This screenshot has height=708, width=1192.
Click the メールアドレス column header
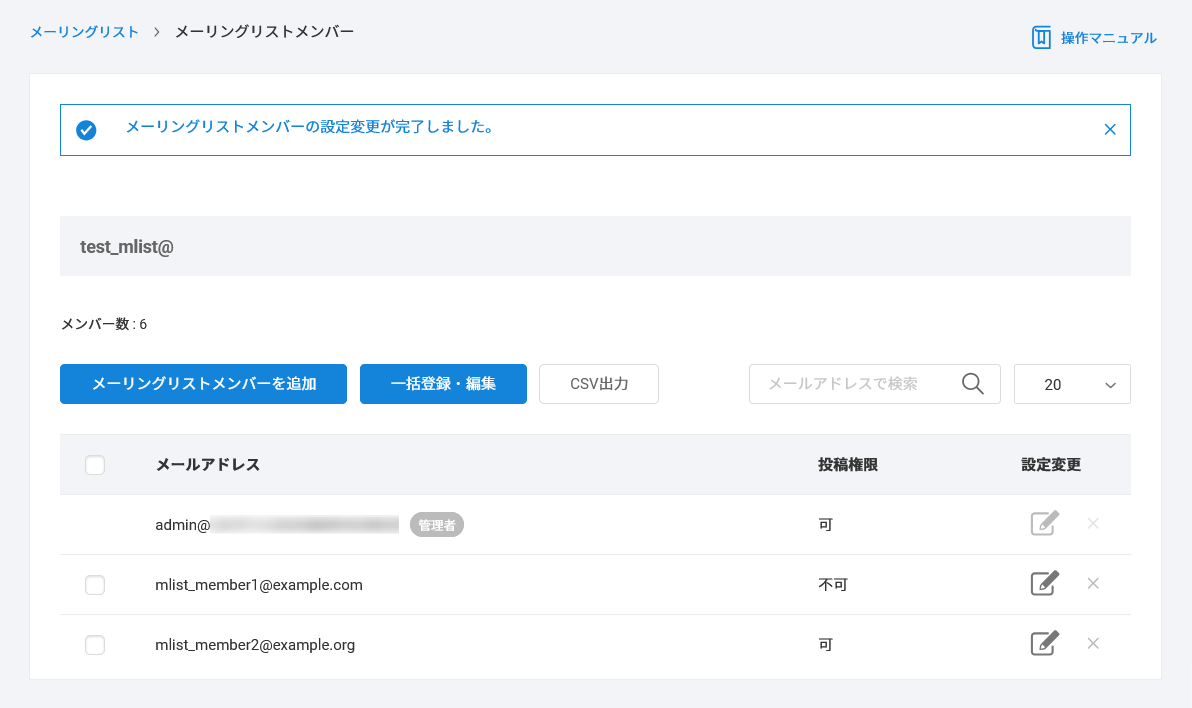coord(207,465)
